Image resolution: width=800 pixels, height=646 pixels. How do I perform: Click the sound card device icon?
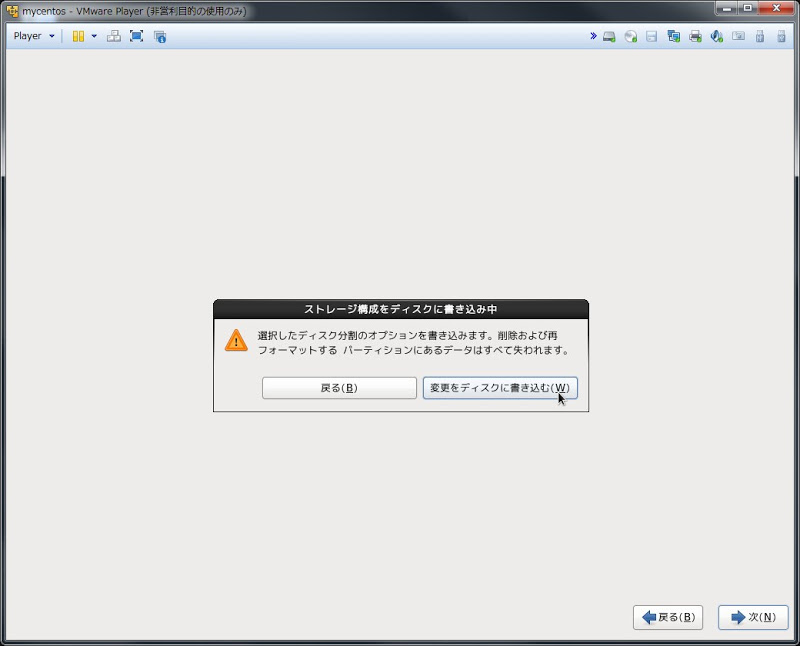click(x=716, y=36)
